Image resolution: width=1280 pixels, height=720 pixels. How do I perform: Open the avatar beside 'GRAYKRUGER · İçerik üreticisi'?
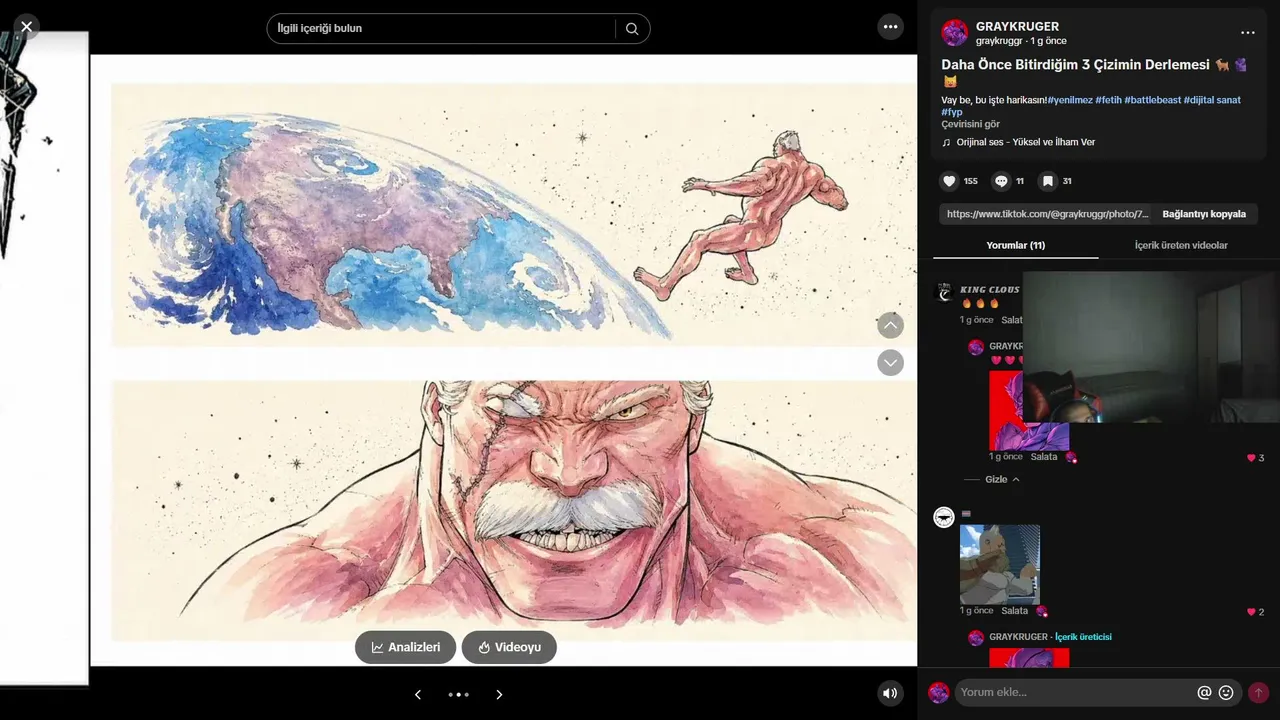point(976,637)
